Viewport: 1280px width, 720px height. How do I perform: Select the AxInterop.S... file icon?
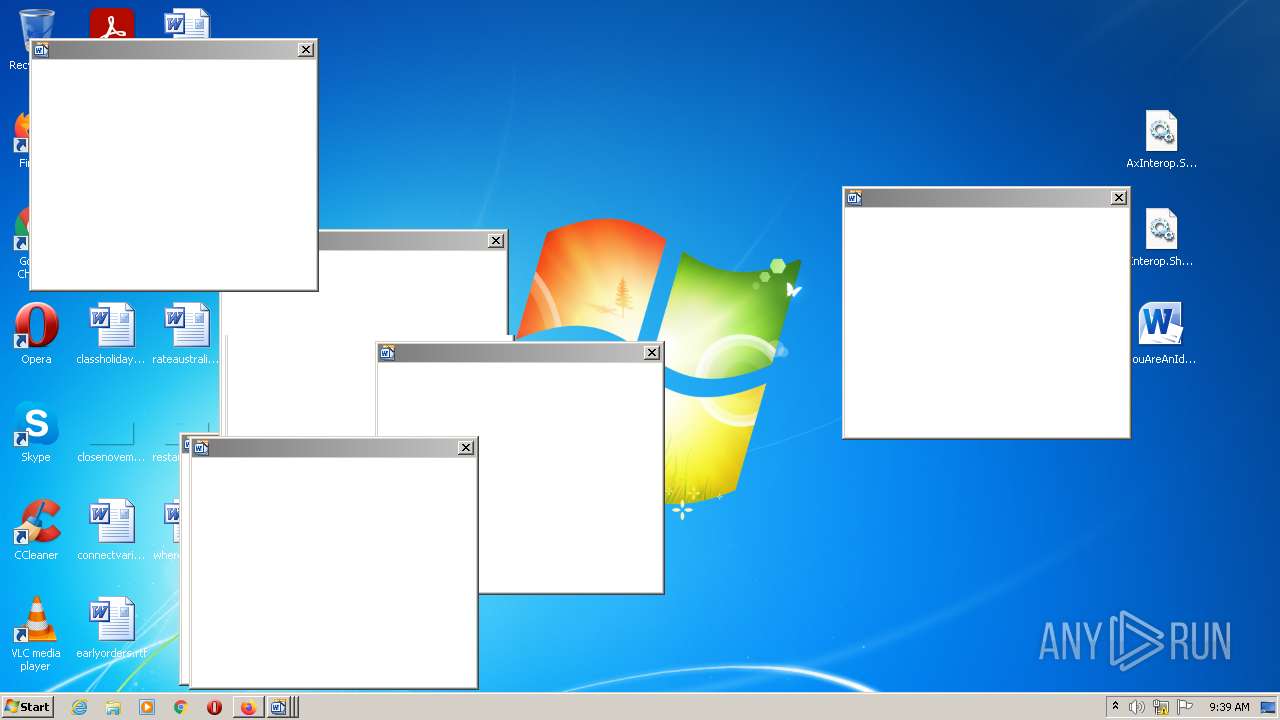point(1161,139)
